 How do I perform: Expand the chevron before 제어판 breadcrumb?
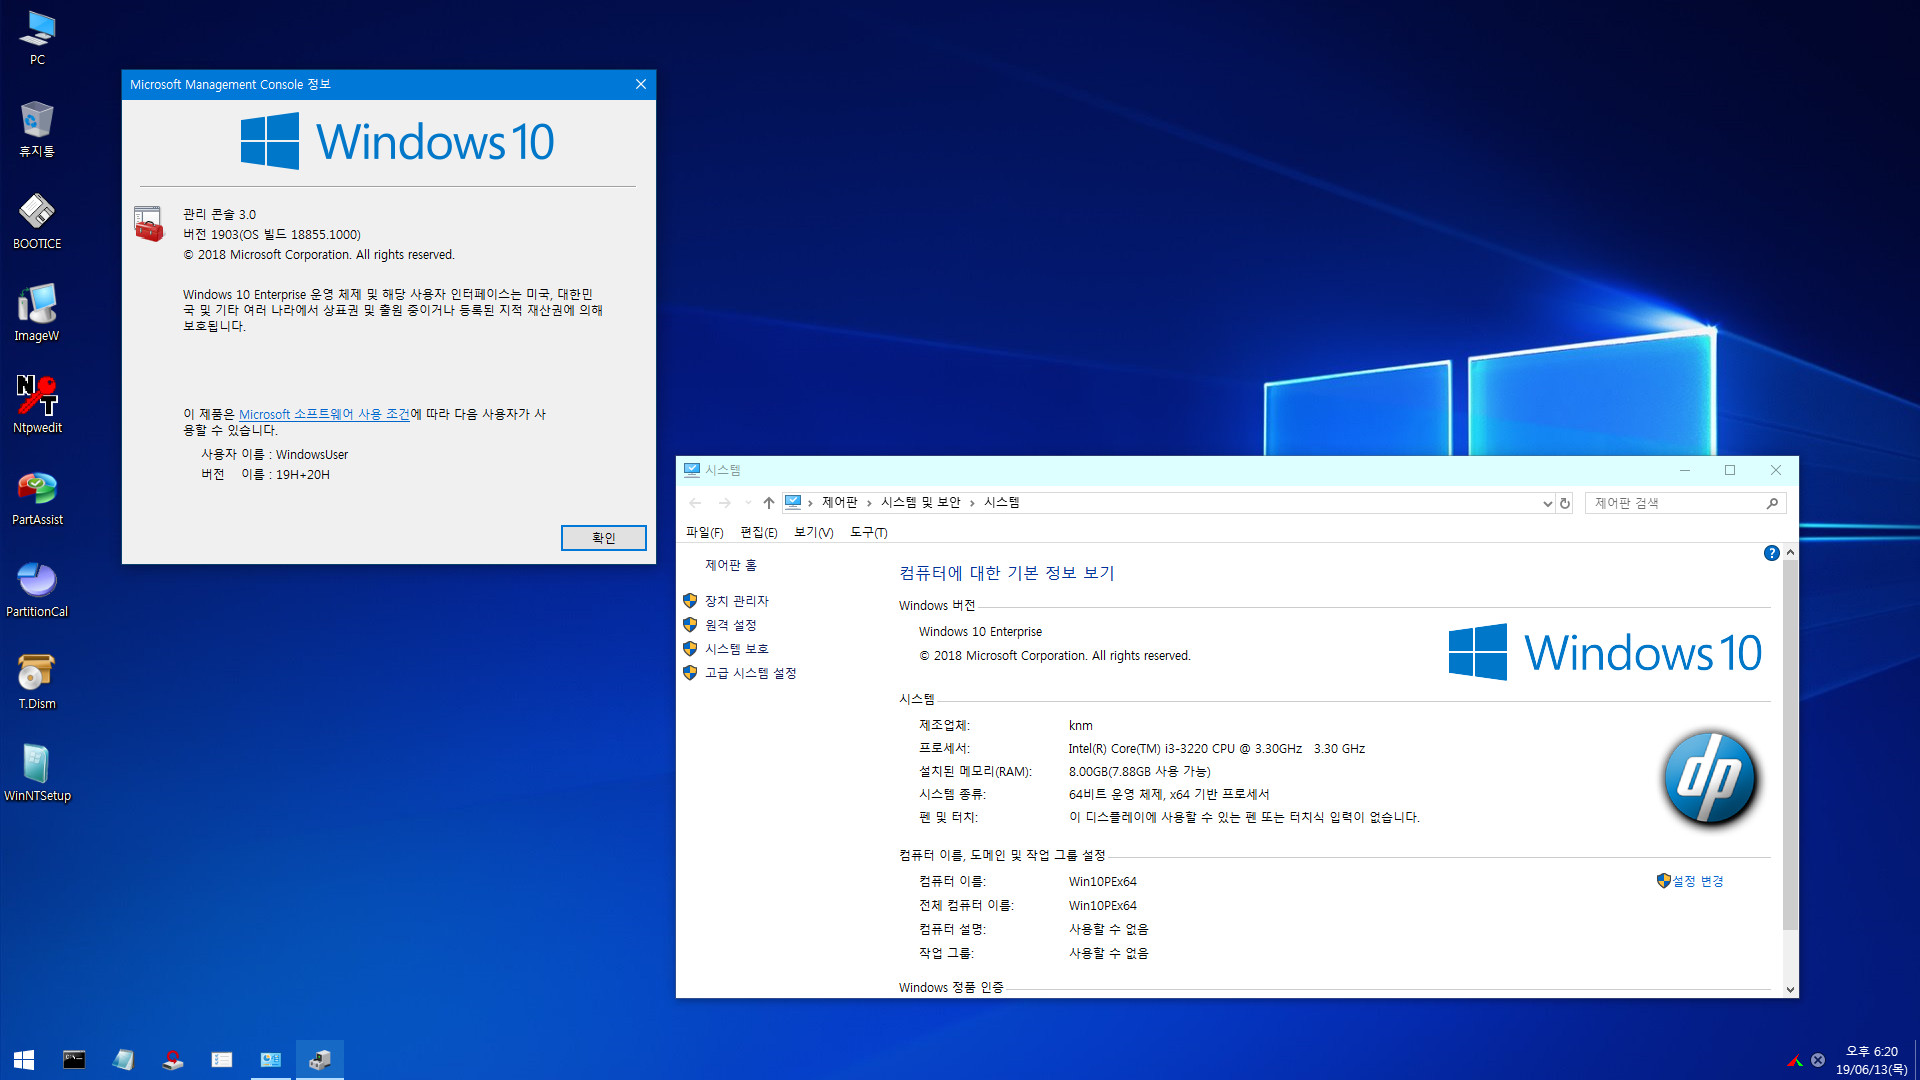click(x=810, y=503)
